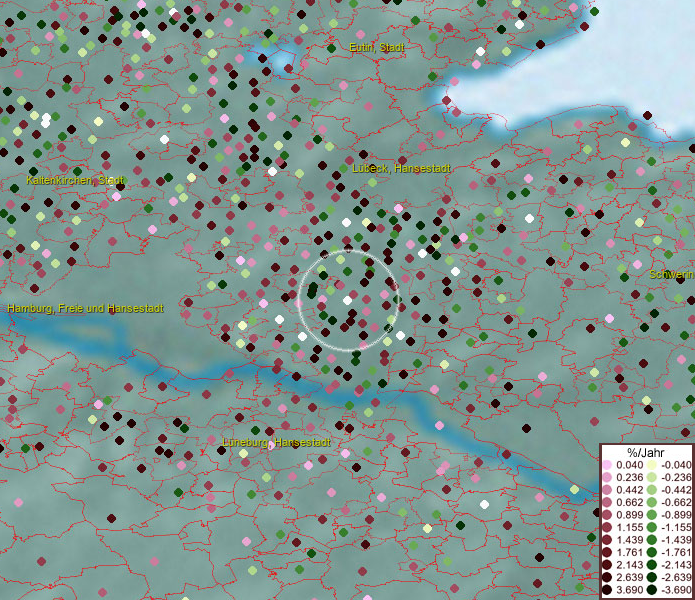Pick the -0.040 pale yellow swatch
The height and width of the screenshot is (600, 695).
[x=652, y=465]
